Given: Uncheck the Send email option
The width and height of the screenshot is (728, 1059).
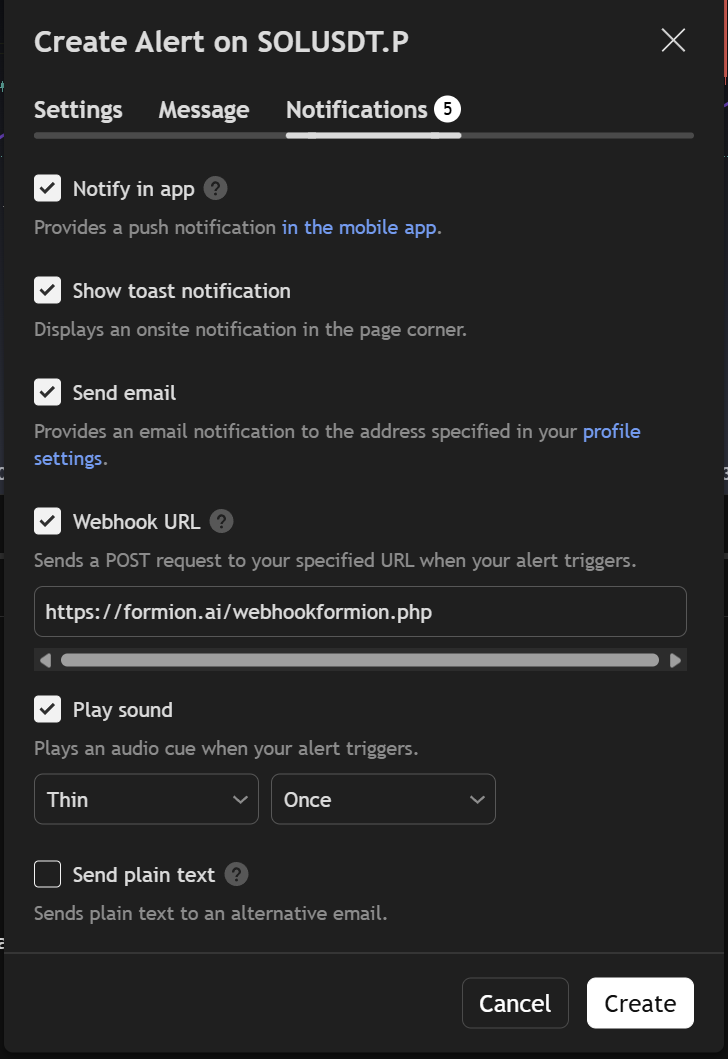Looking at the screenshot, I should (48, 393).
